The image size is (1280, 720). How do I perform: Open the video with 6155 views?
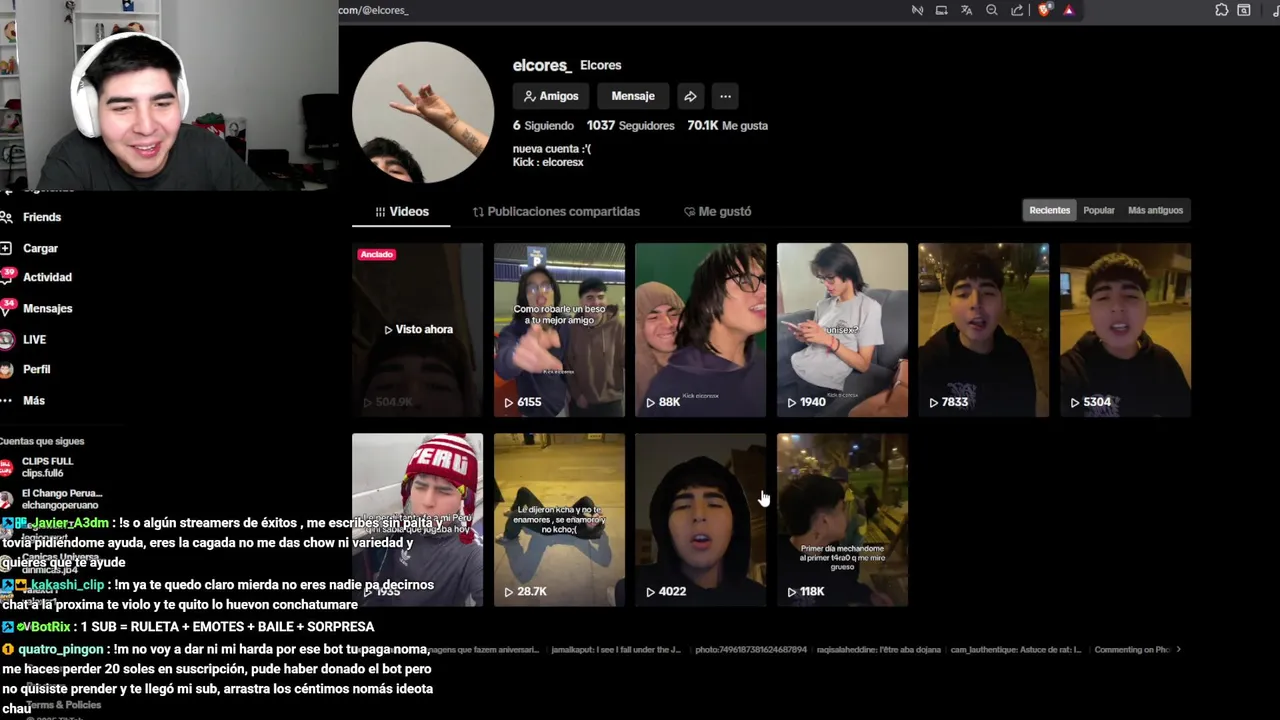click(559, 330)
